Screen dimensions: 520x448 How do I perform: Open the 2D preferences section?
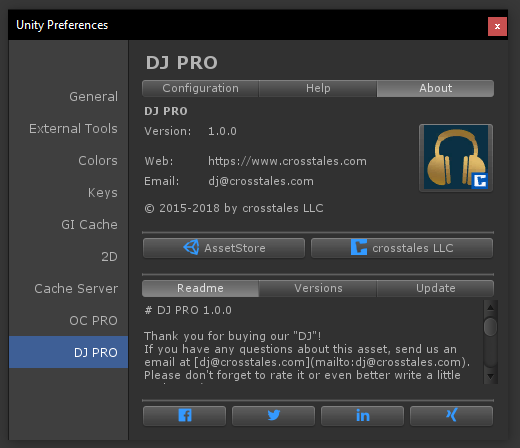click(x=68, y=257)
